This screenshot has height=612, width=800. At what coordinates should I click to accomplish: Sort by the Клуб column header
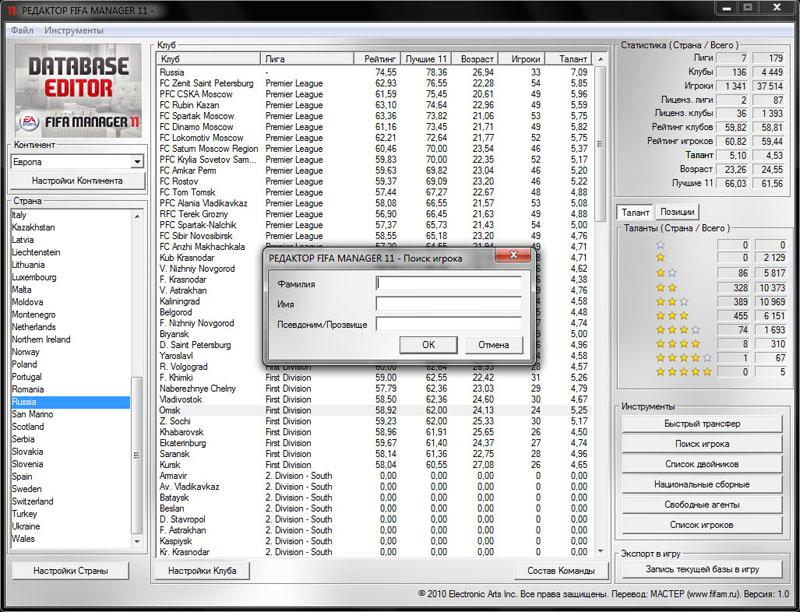[x=208, y=59]
